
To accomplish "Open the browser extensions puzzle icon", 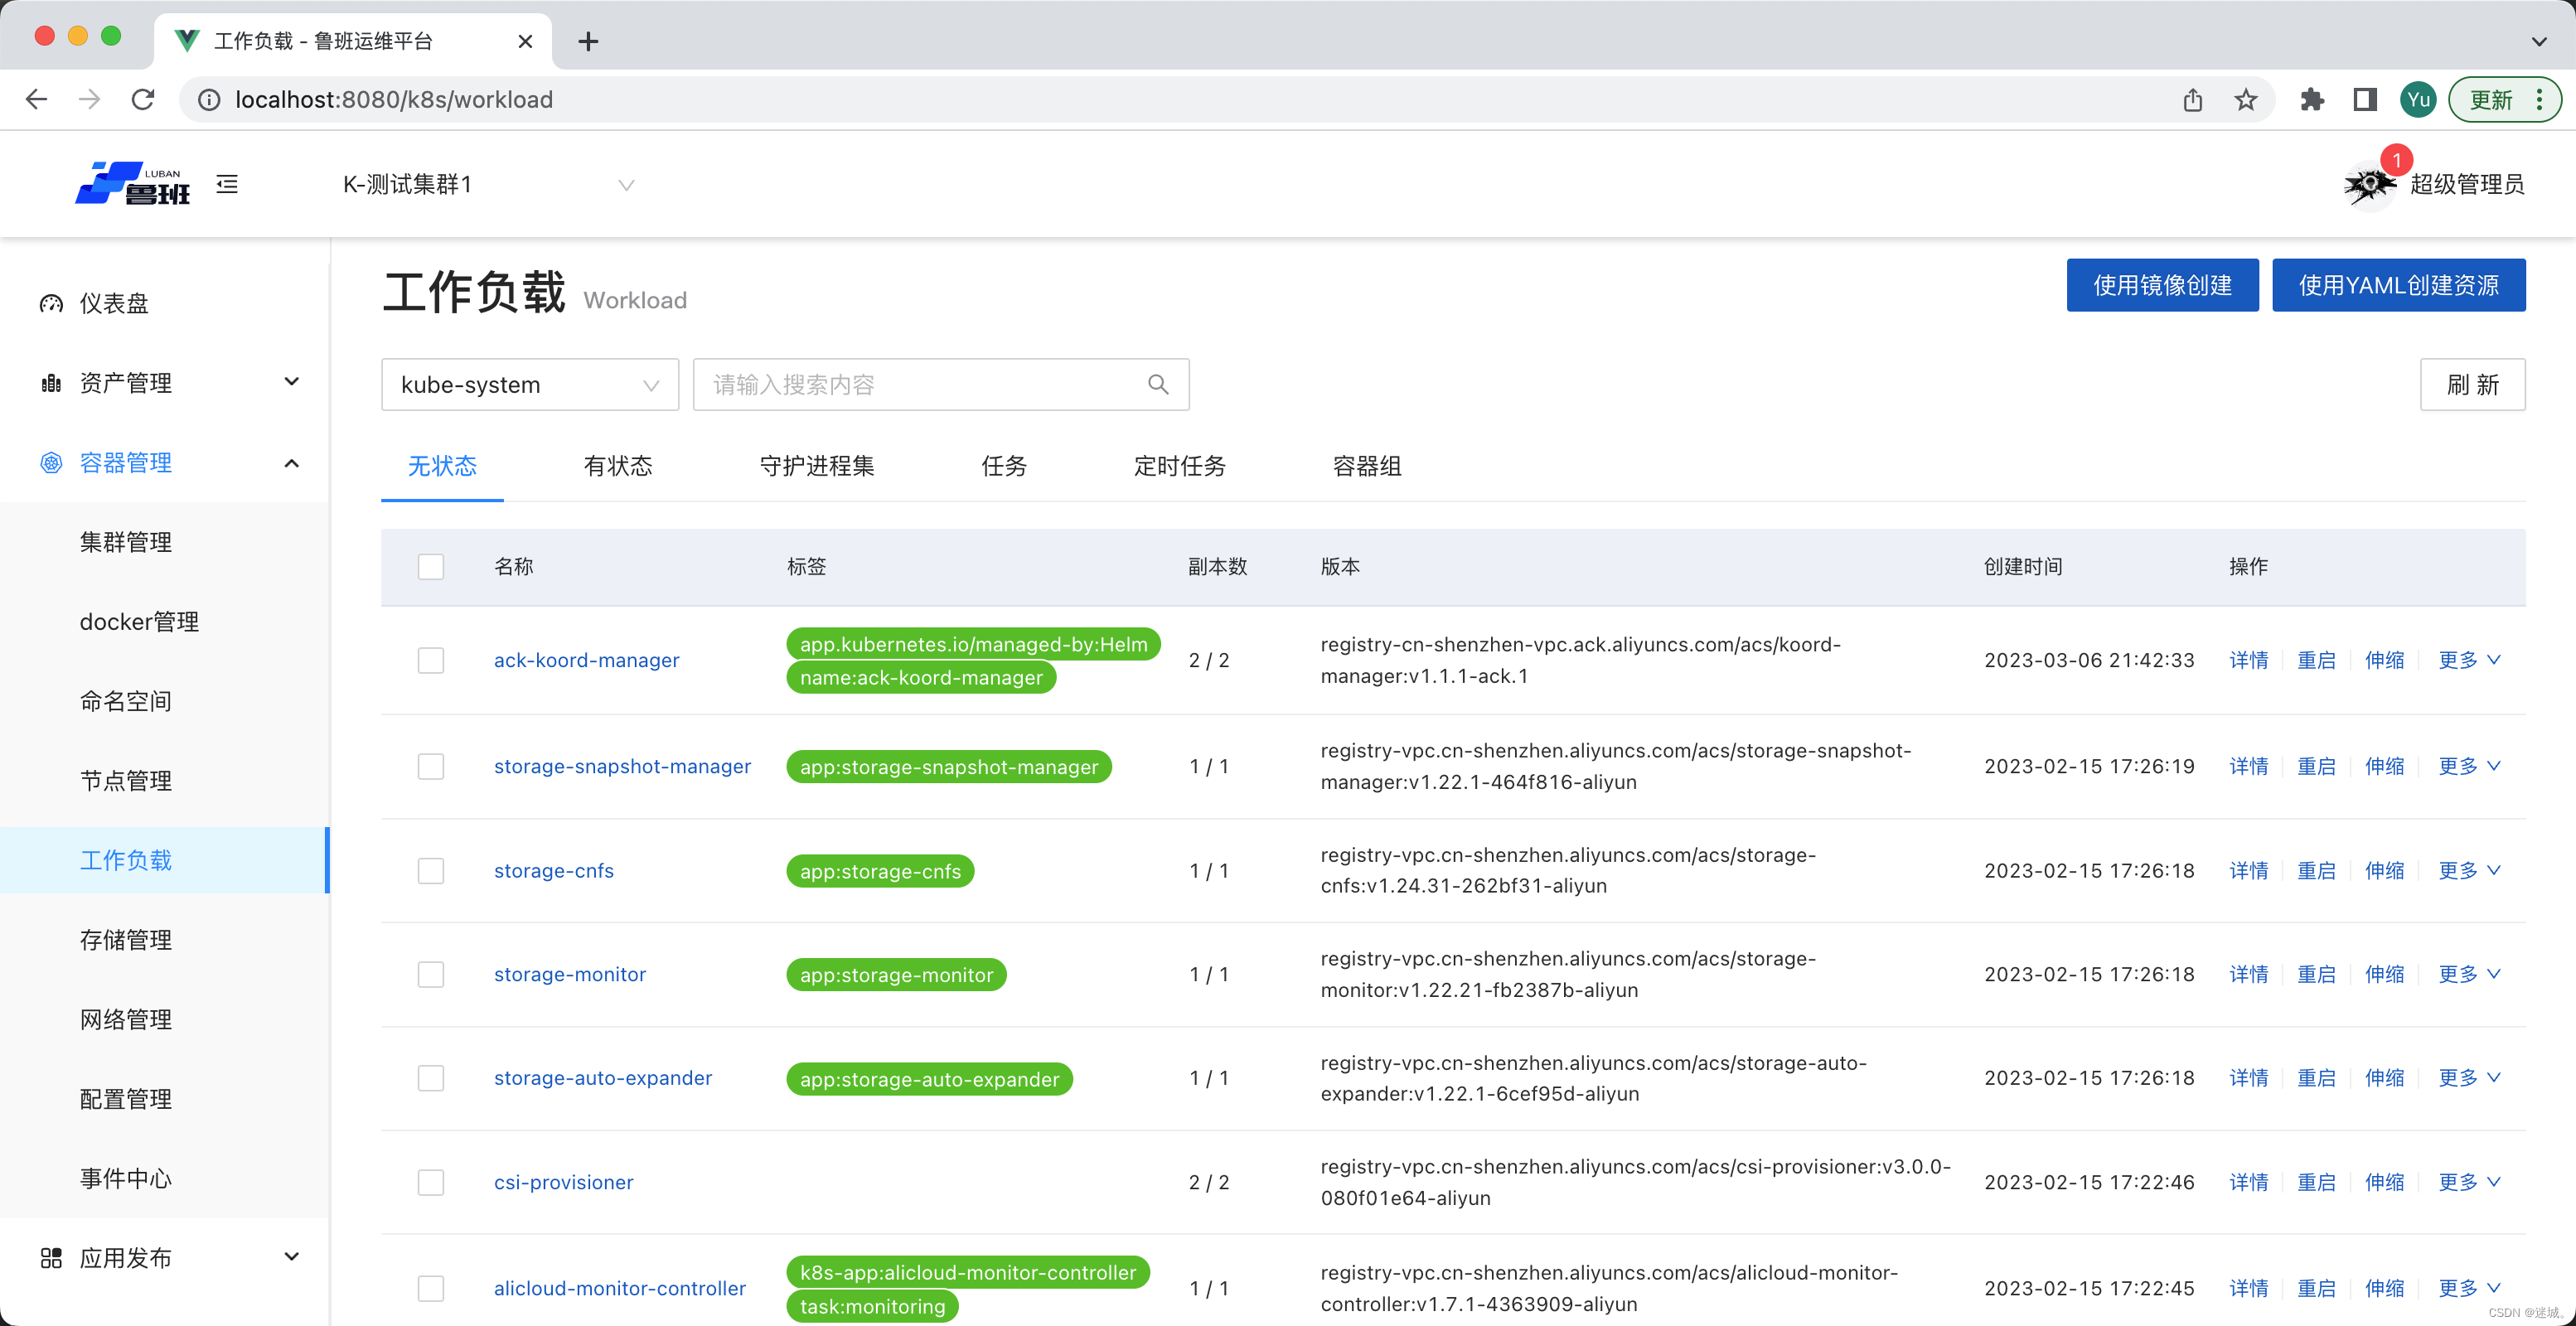I will tap(2311, 99).
